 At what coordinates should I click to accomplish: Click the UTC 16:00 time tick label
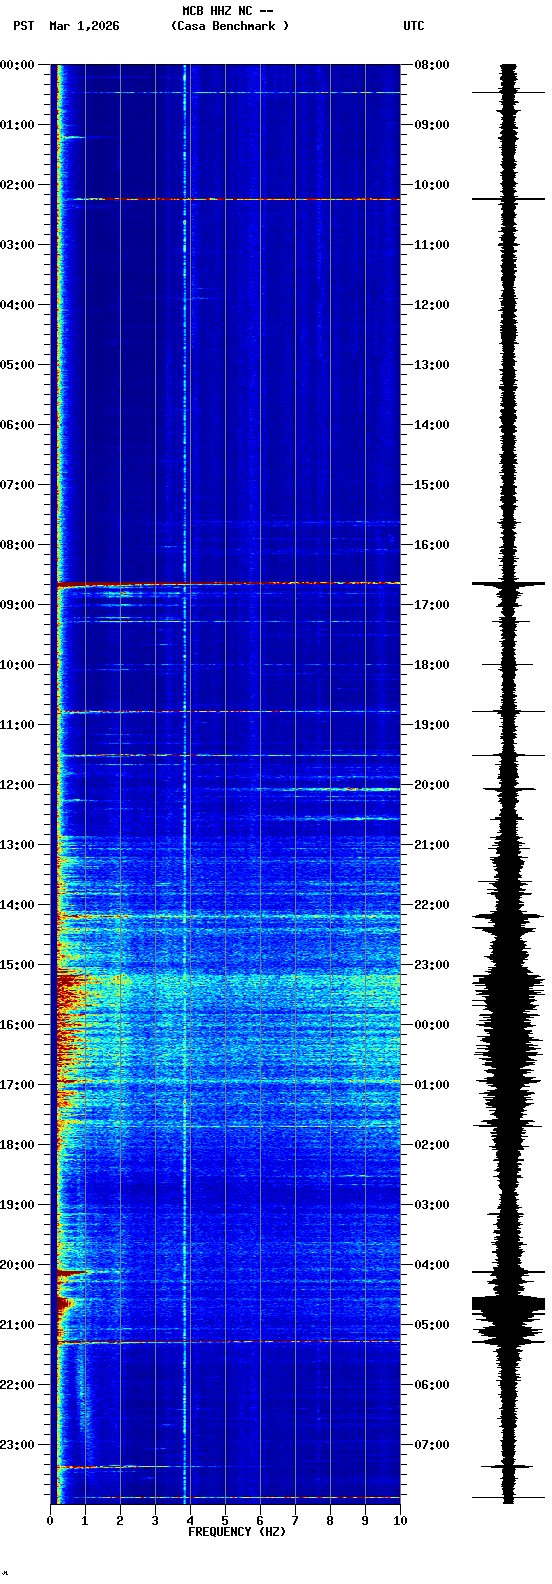point(432,545)
